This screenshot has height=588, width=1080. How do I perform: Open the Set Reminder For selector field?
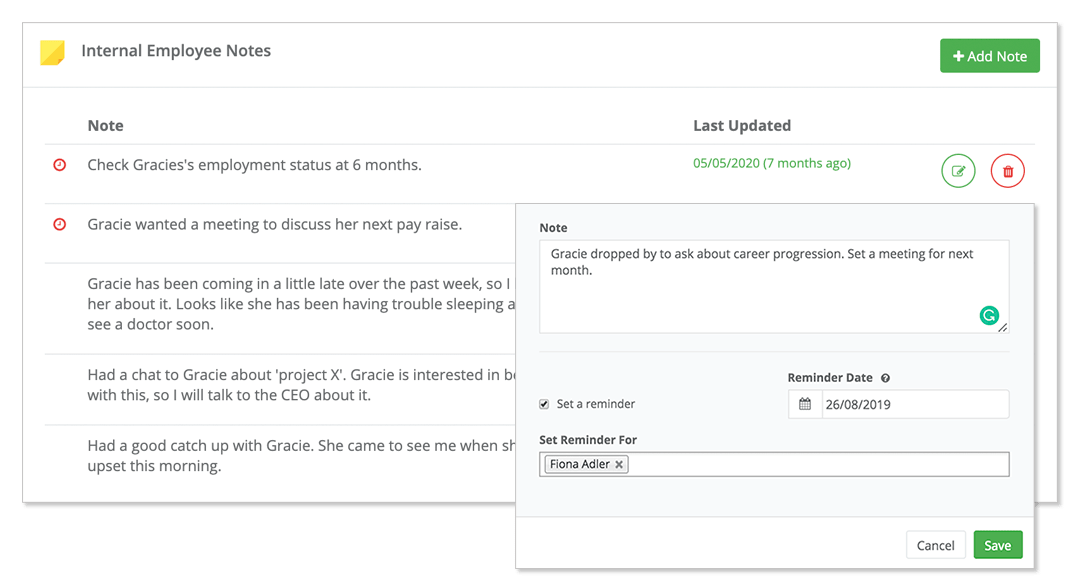pos(815,464)
